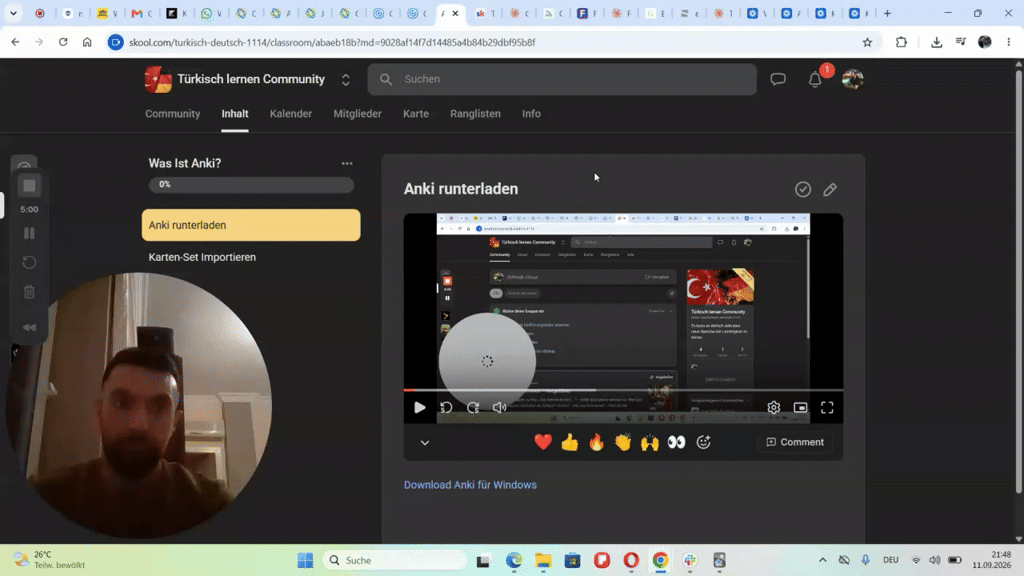Click the browser address bar URL
Screen dimensions: 1024x576
pos(332,42)
